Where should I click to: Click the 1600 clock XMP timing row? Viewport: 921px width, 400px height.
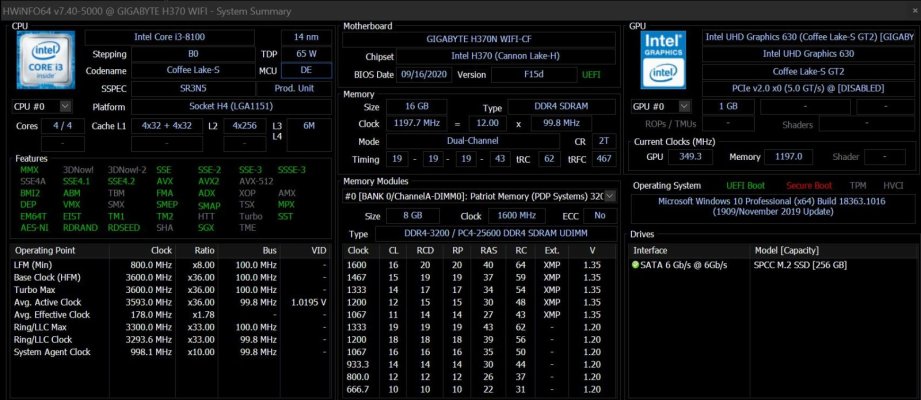[479, 265]
